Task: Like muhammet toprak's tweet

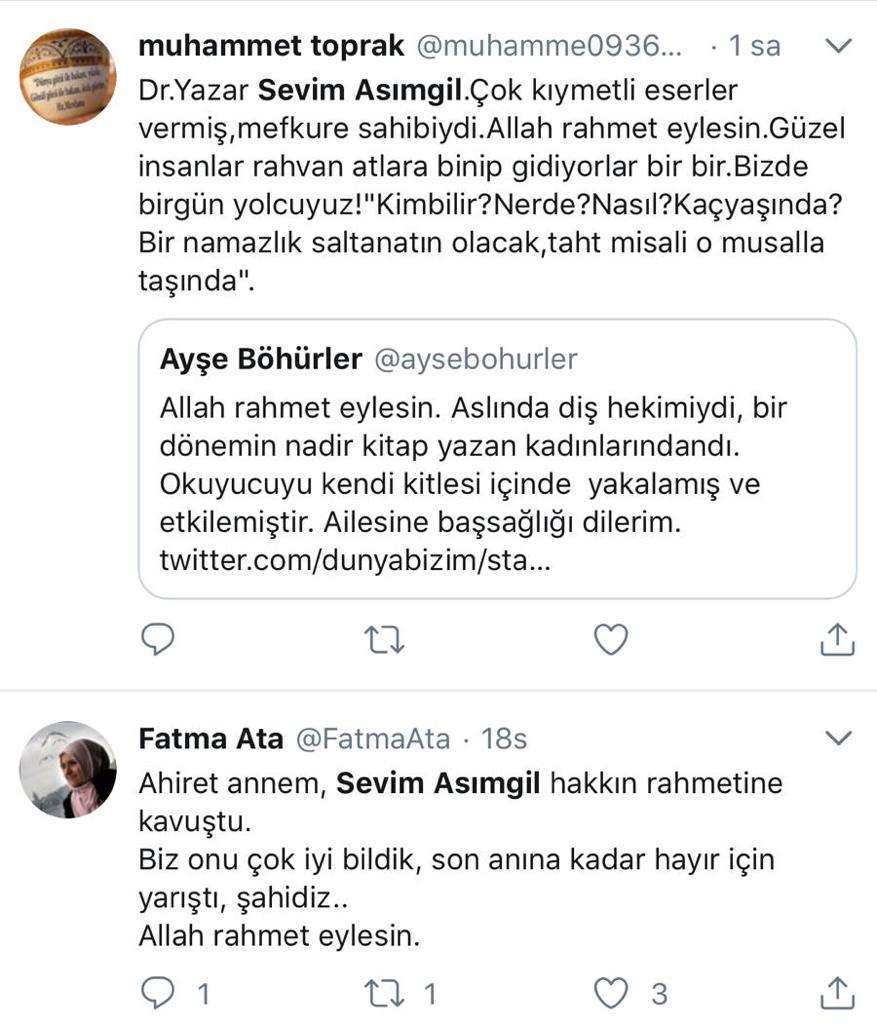Action: pyautogui.click(x=611, y=639)
